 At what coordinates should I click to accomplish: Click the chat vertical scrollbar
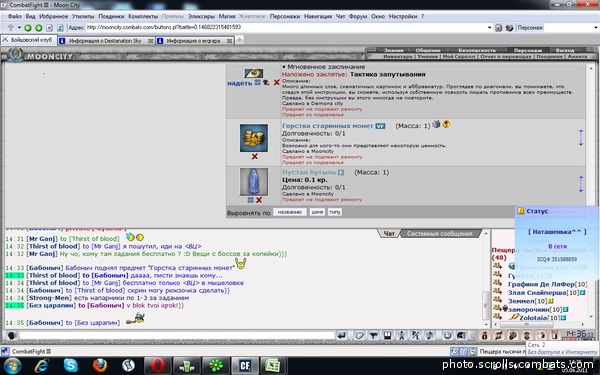[x=486, y=279]
